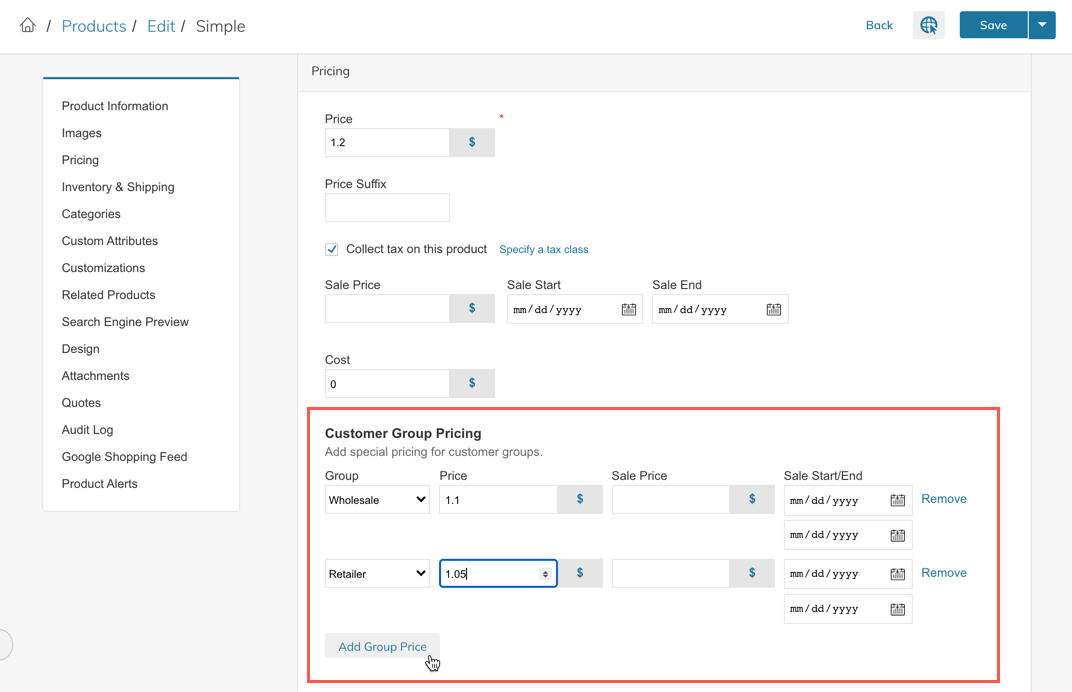Open calendar for Wholesale sale start date

(898, 500)
